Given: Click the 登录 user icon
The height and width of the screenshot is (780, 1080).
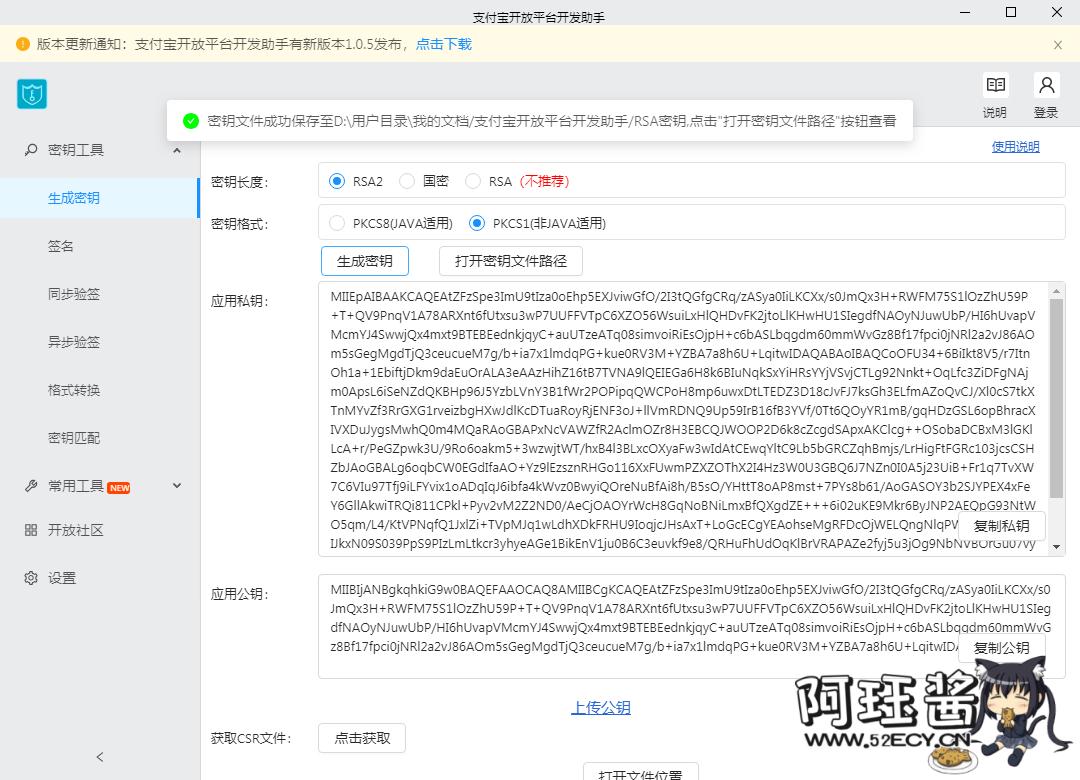Looking at the screenshot, I should (1046, 85).
